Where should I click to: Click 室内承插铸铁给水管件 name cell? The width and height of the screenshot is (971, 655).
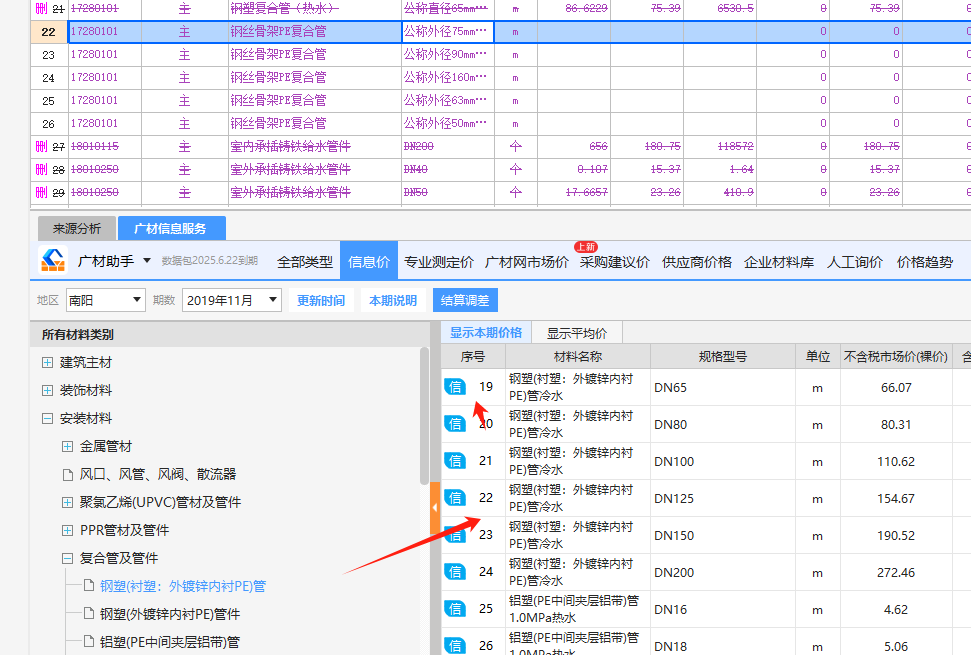[x=315, y=146]
